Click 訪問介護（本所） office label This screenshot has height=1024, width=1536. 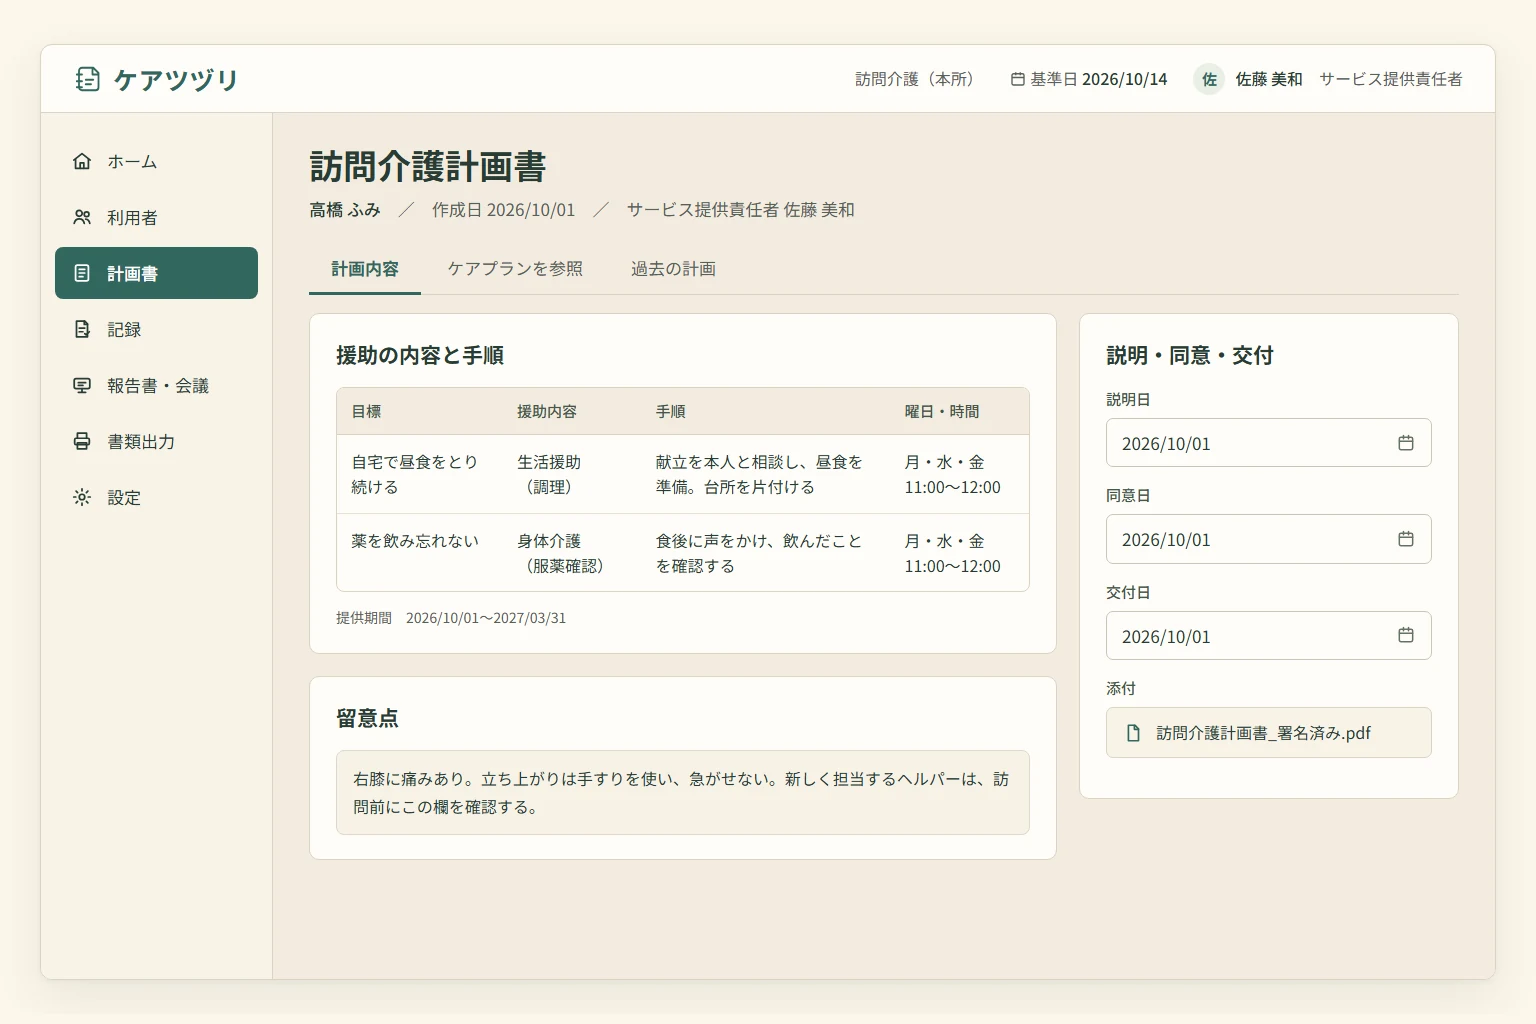coord(918,79)
